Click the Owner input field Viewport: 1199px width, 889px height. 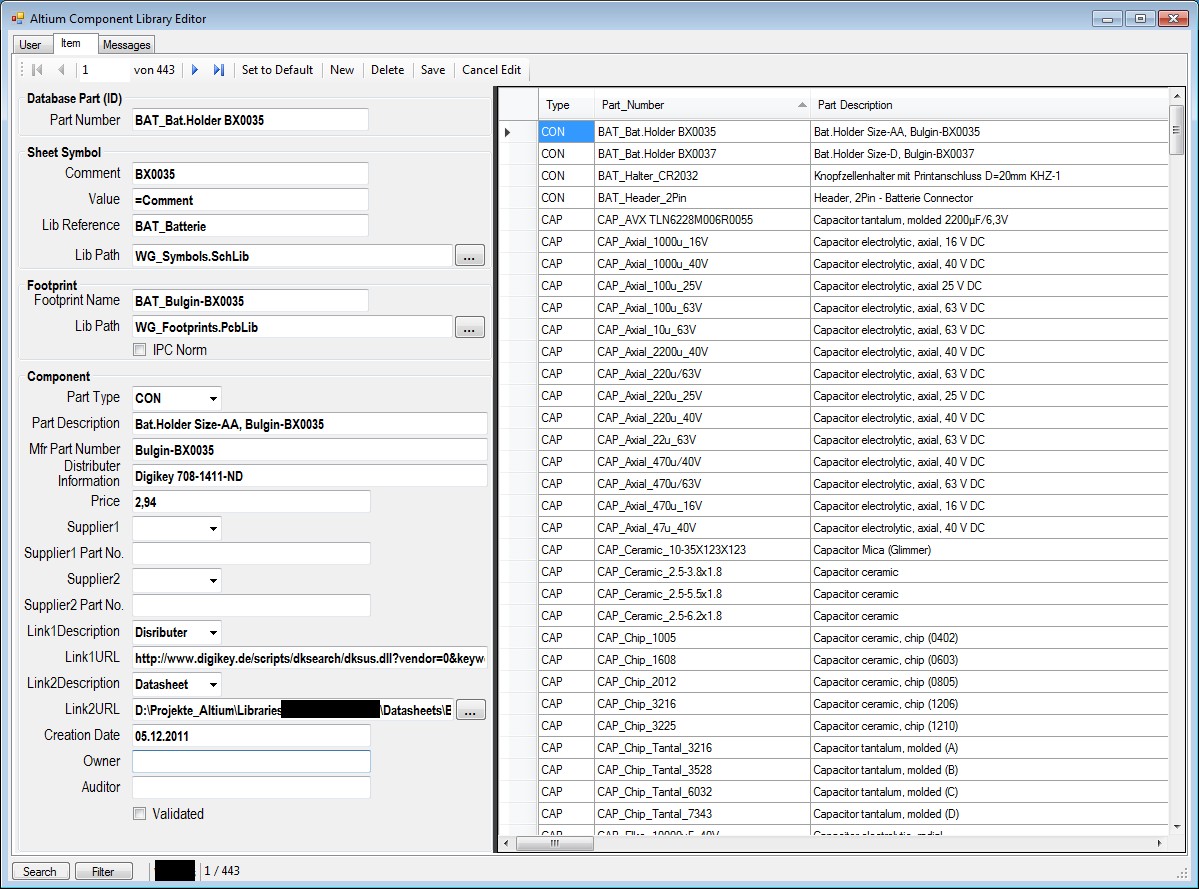point(251,761)
